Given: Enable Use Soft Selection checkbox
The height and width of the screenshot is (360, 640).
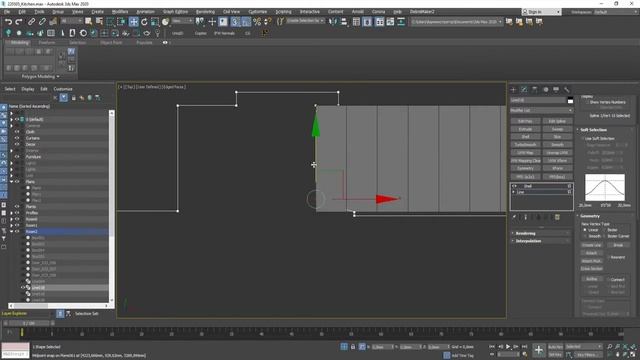Looking at the screenshot, I should (x=583, y=138).
